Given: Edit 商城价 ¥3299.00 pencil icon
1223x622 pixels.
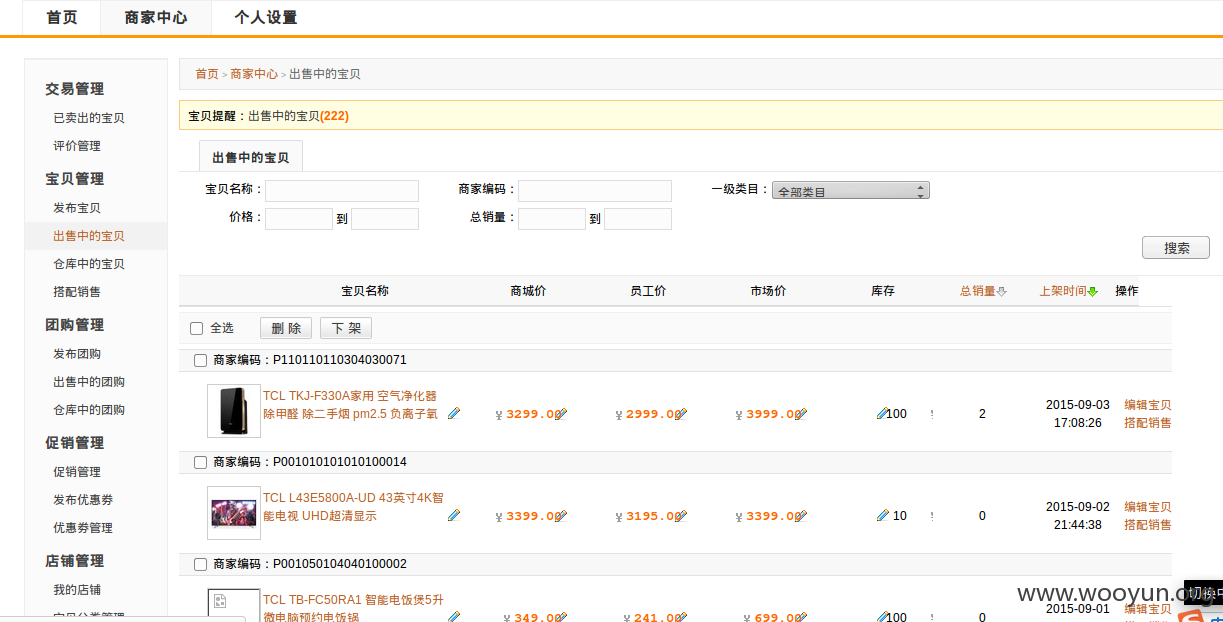Looking at the screenshot, I should (x=561, y=413).
